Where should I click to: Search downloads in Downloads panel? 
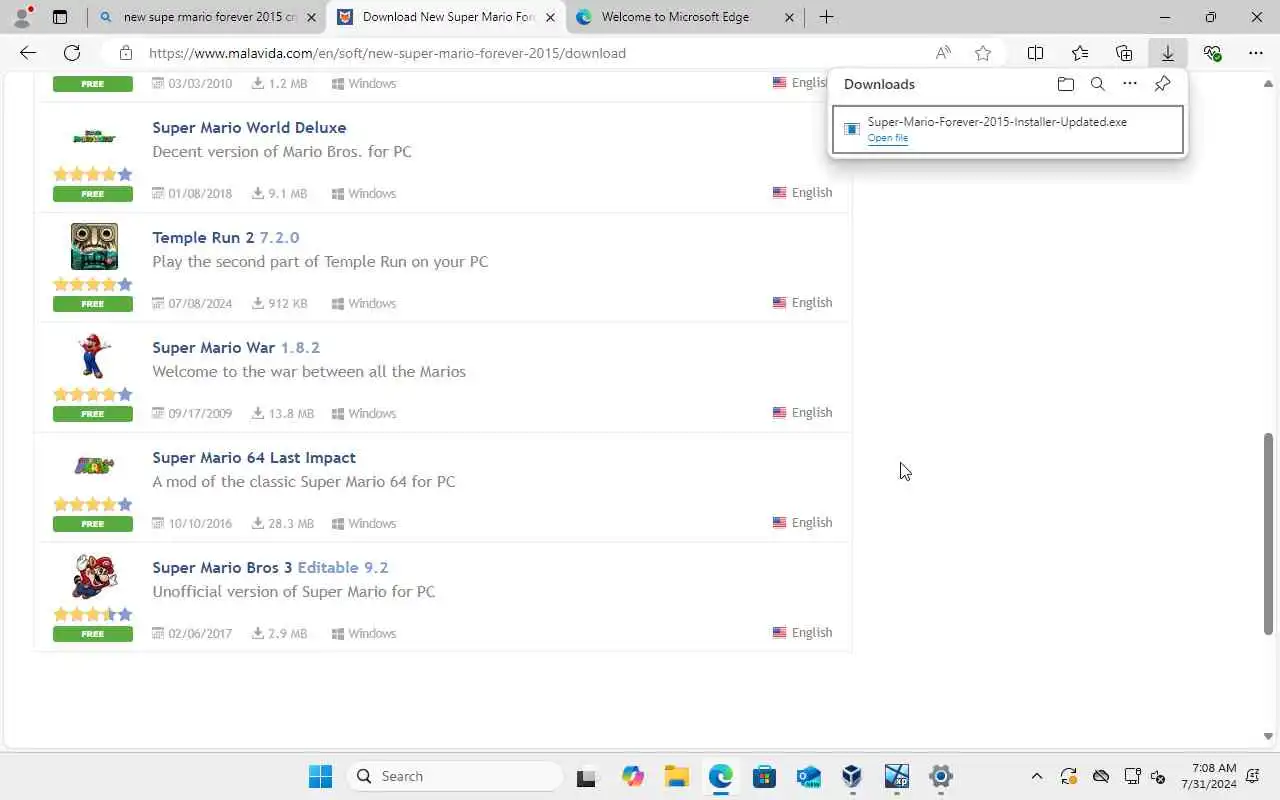point(1098,84)
